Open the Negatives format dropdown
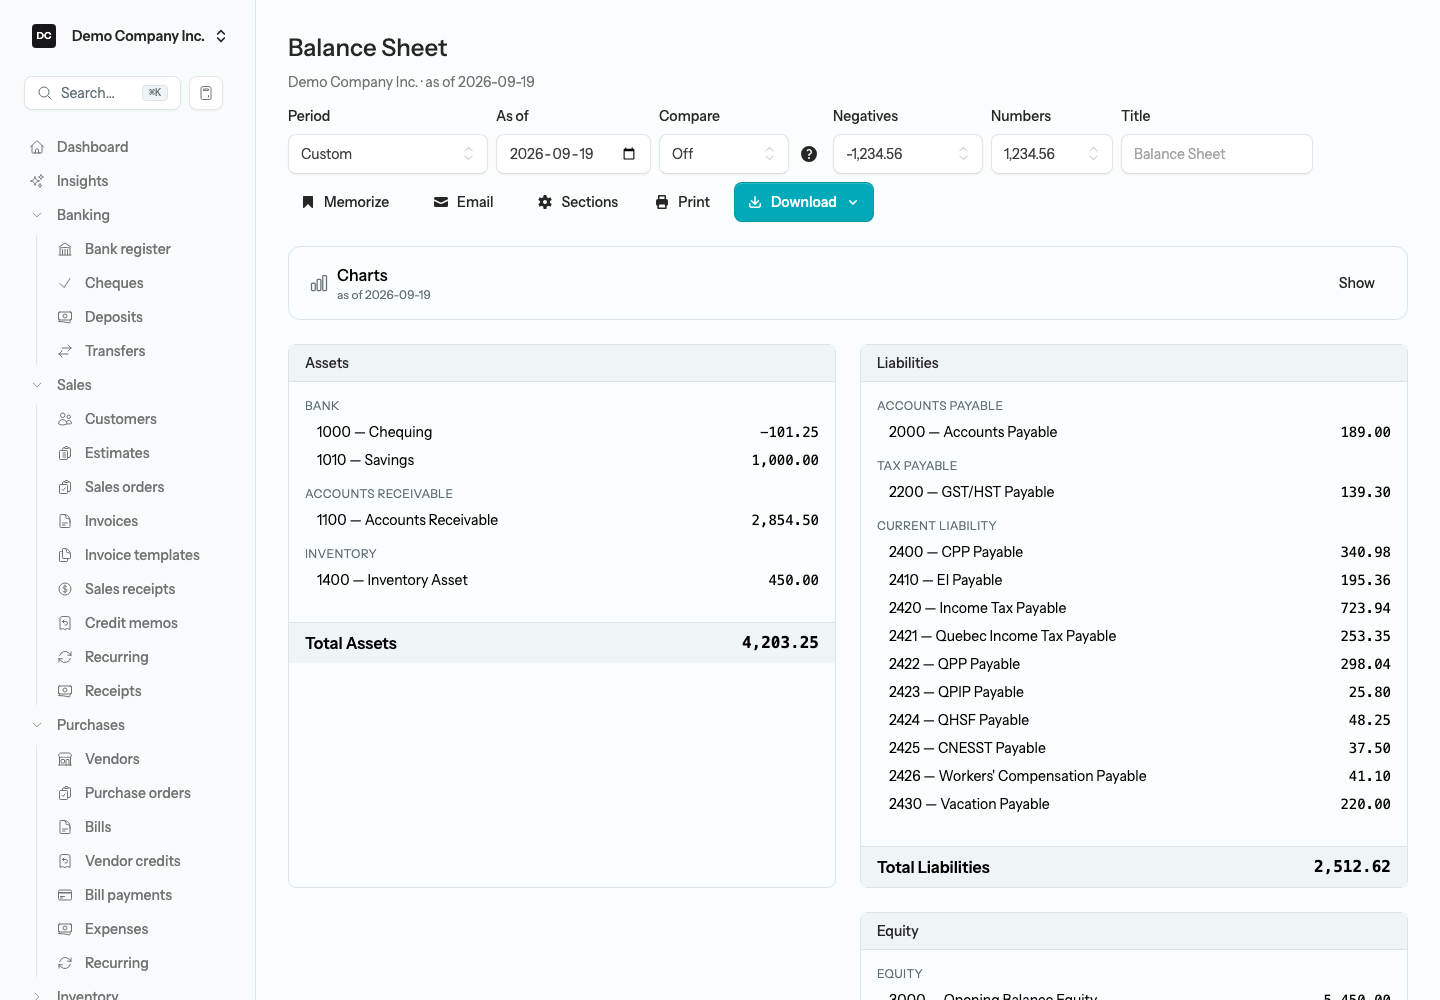 click(908, 154)
